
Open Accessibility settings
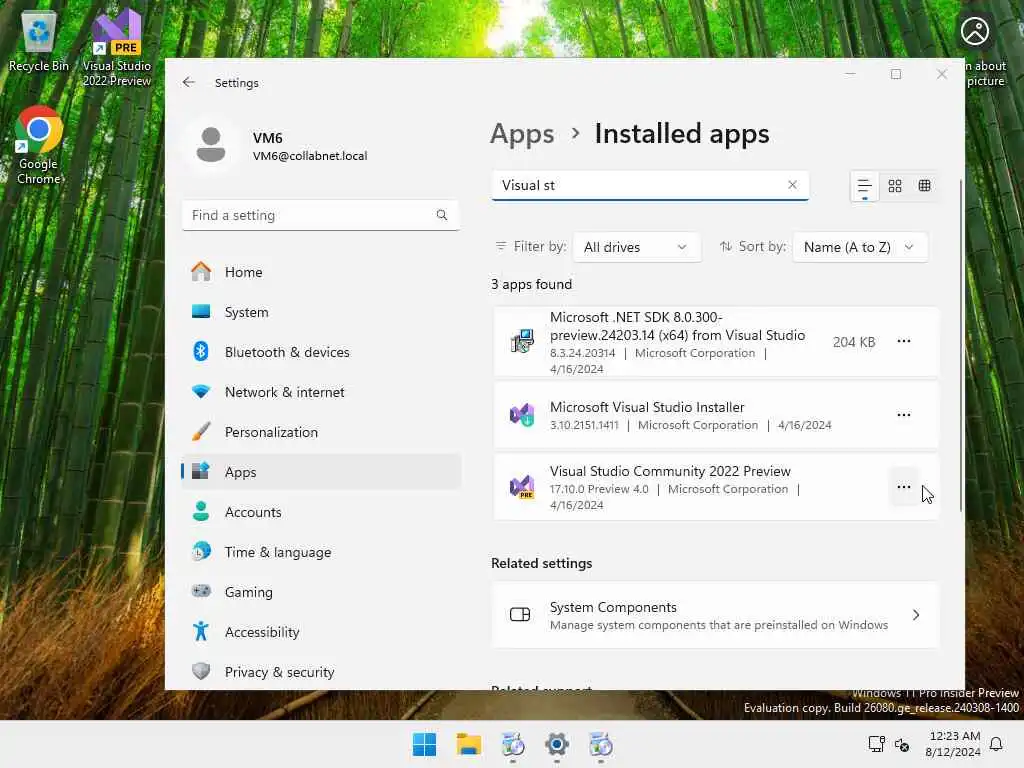(x=321, y=632)
